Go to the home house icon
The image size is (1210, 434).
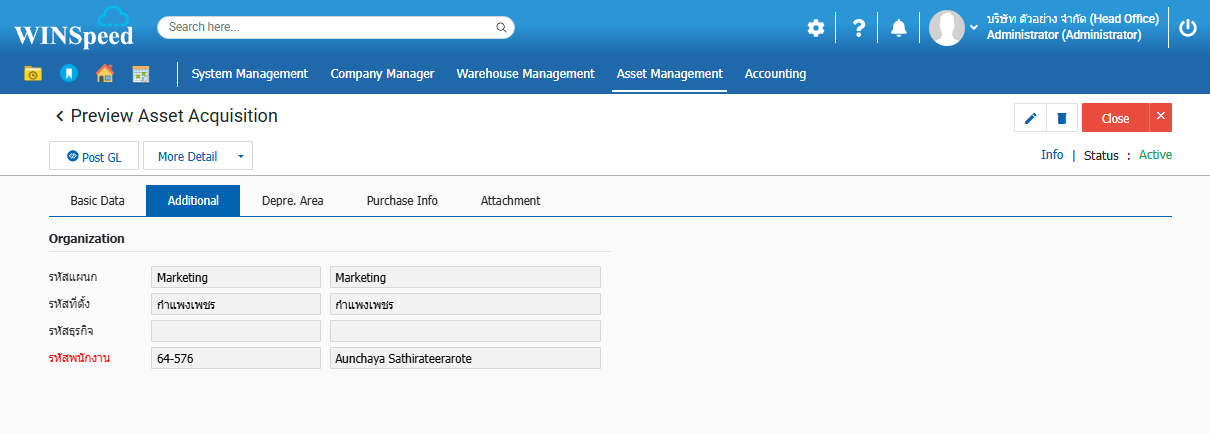click(x=104, y=74)
